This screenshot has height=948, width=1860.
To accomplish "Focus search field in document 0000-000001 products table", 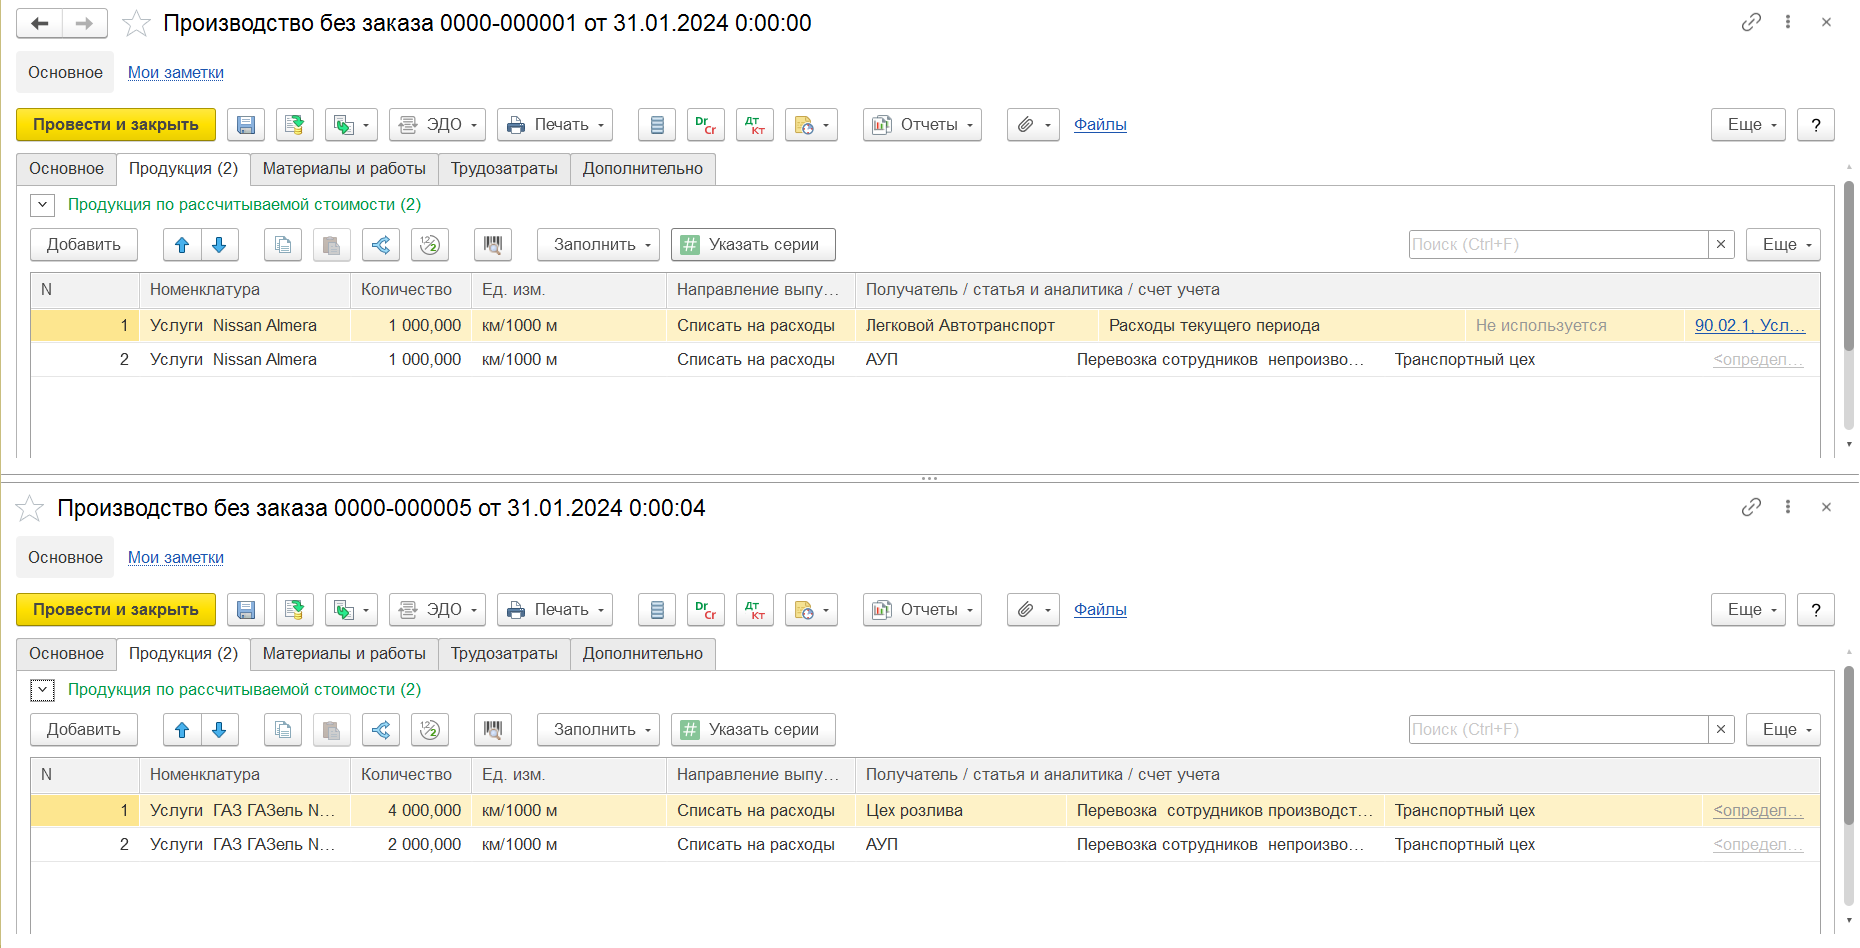I will pyautogui.click(x=1558, y=245).
